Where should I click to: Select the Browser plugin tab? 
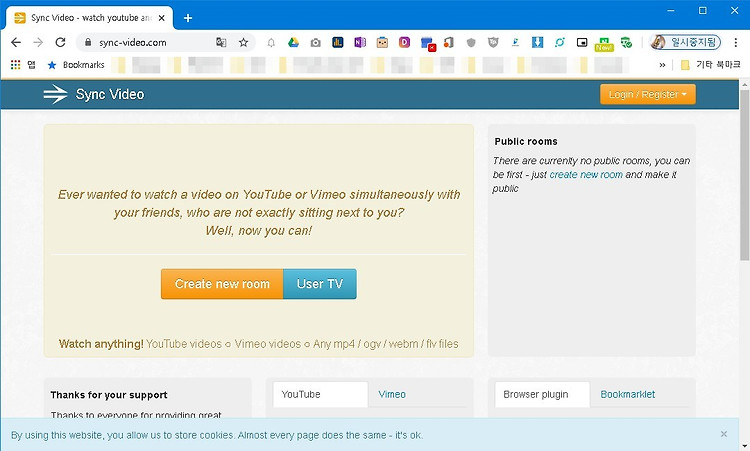click(x=542, y=395)
